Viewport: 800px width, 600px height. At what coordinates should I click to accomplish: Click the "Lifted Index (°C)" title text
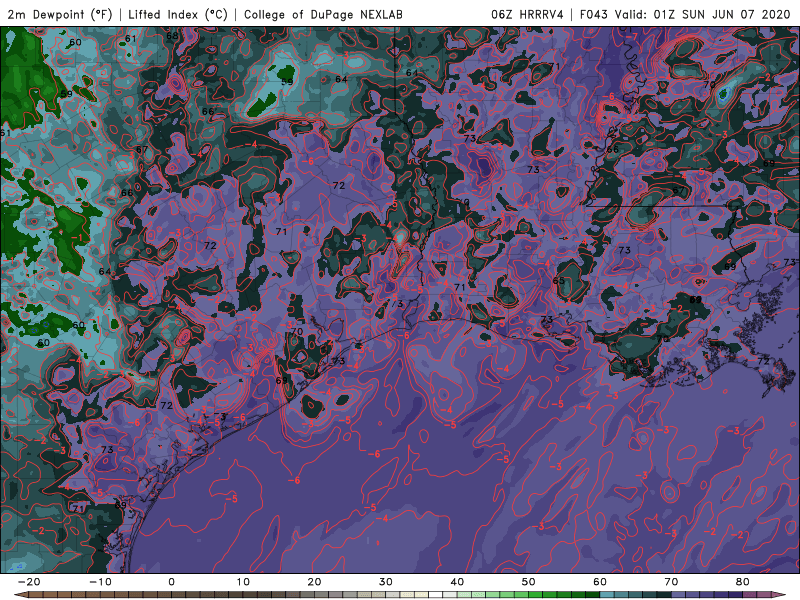[x=178, y=14]
